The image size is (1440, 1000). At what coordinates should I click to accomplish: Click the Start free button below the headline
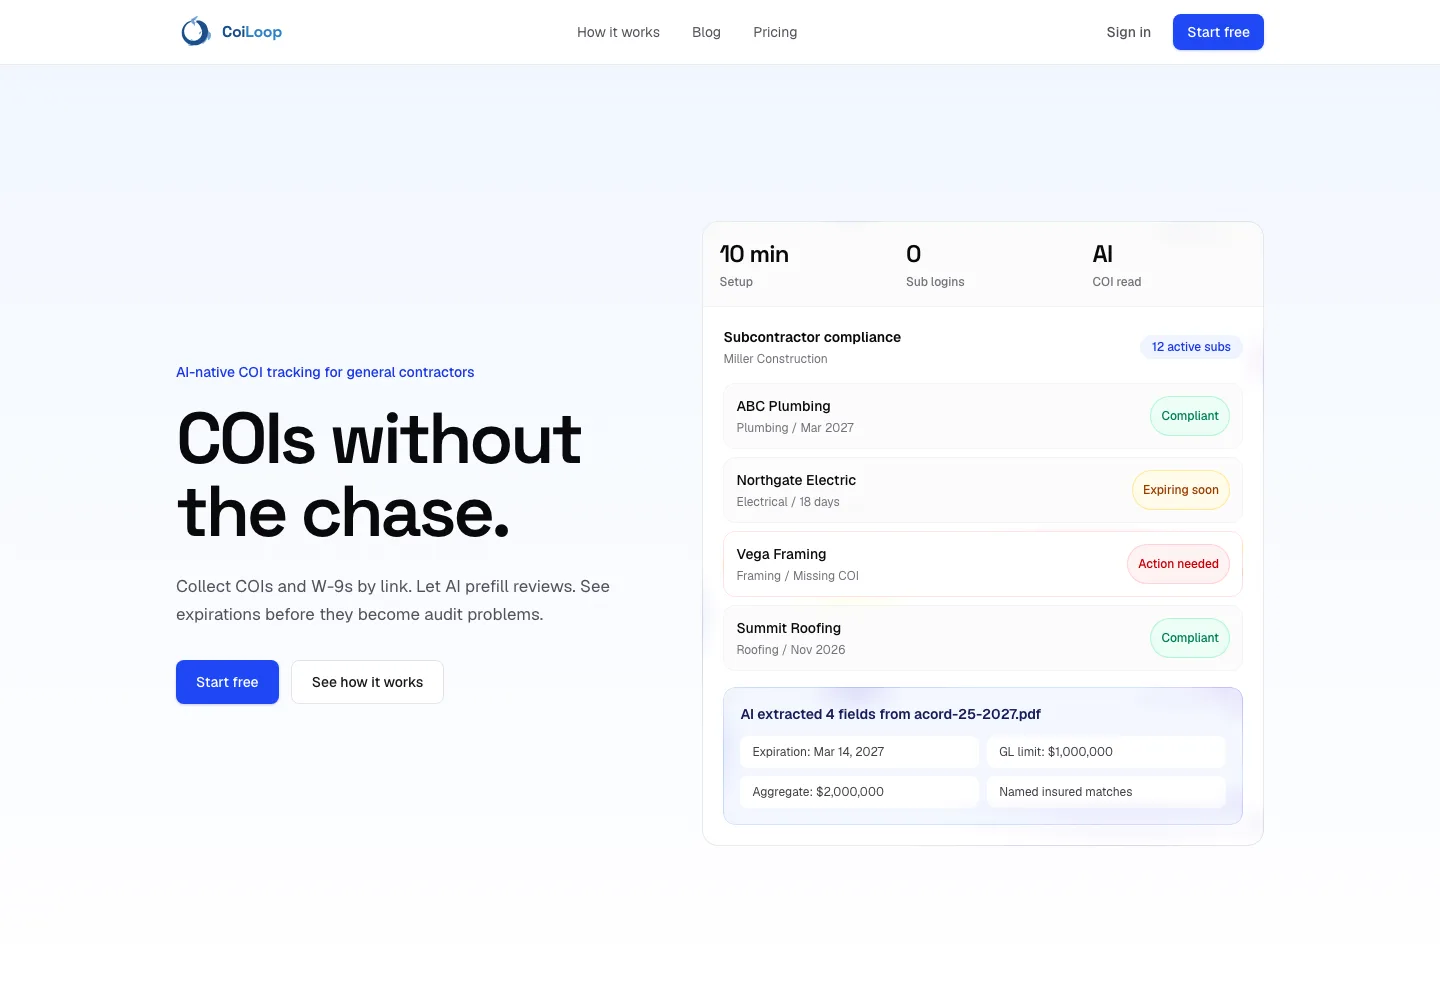tap(227, 682)
